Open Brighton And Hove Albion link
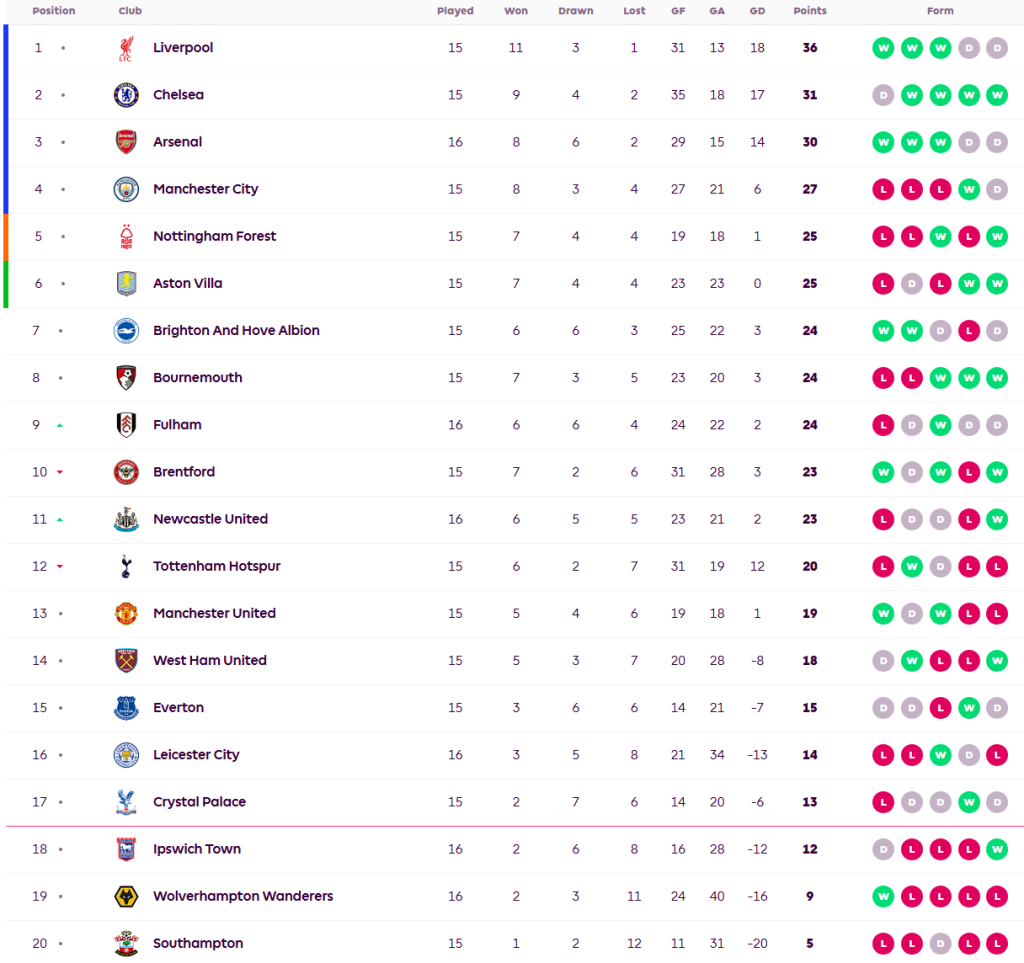The height and width of the screenshot is (963, 1024). [x=236, y=330]
